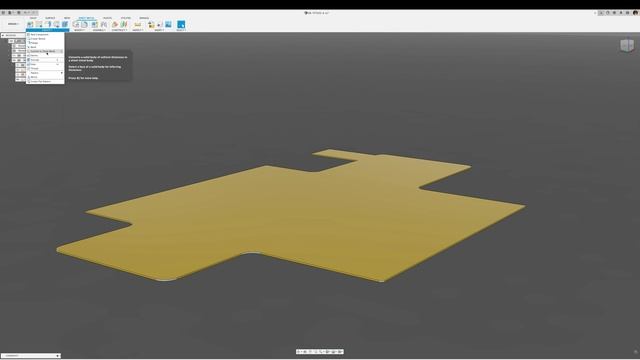Click the Save icon in quick access bar
Viewport: 640px width, 360px height.
pyautogui.click(x=18, y=13)
